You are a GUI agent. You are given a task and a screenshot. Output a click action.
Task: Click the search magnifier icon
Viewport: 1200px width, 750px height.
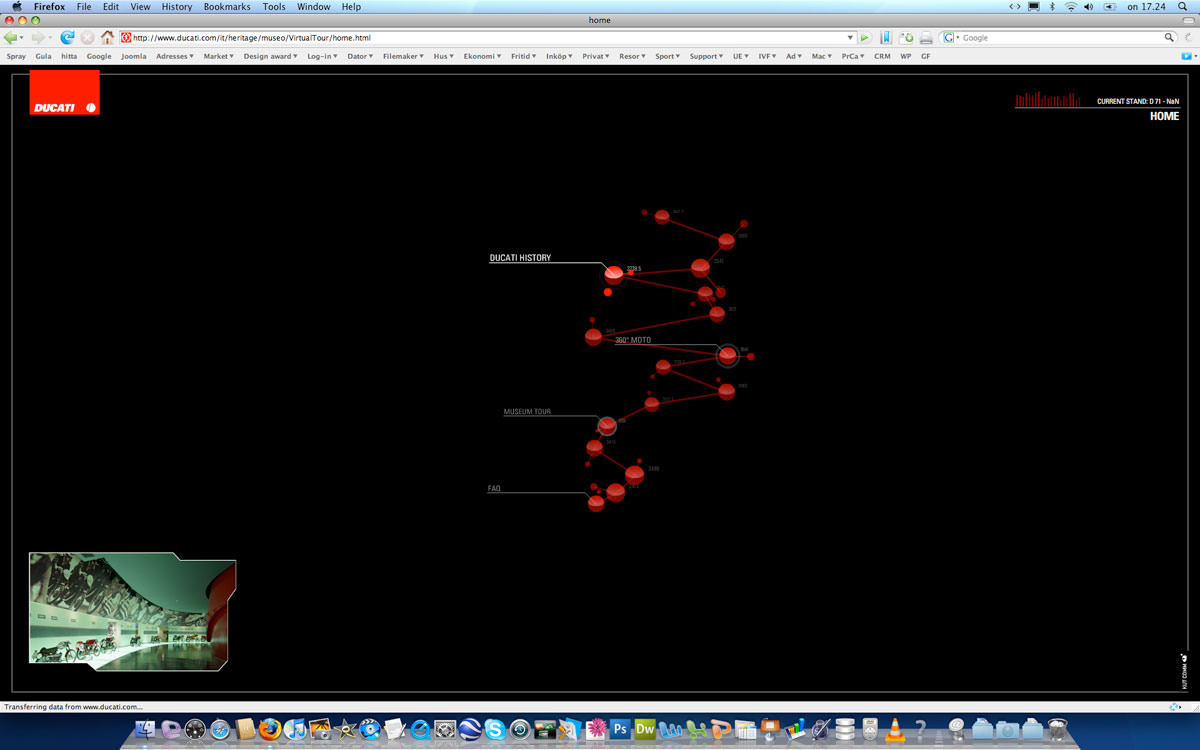point(1169,38)
